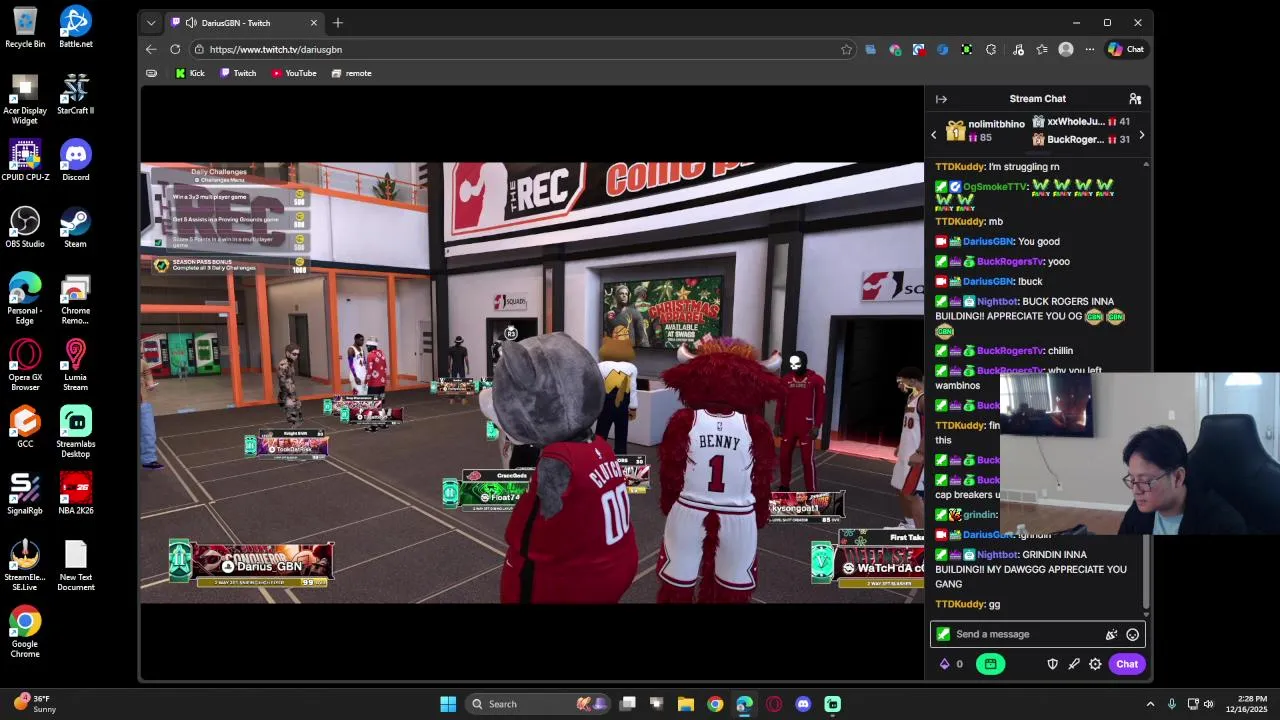Open Steam desktop shortcut
The width and height of the screenshot is (1280, 720).
[x=75, y=228]
